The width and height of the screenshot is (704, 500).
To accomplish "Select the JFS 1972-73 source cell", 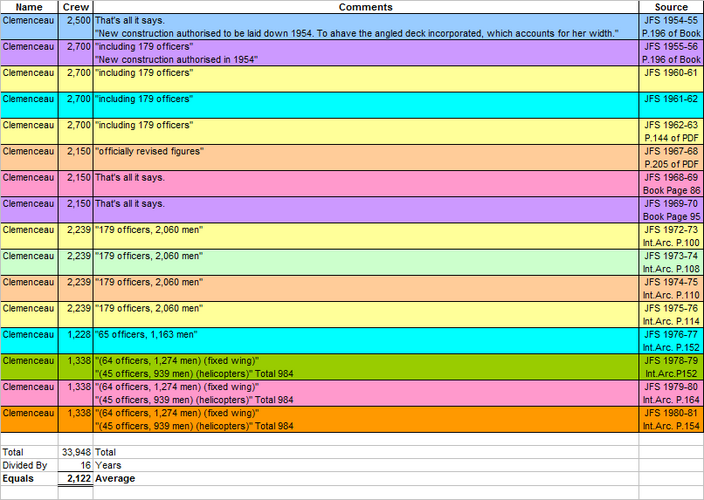I will pyautogui.click(x=671, y=236).
